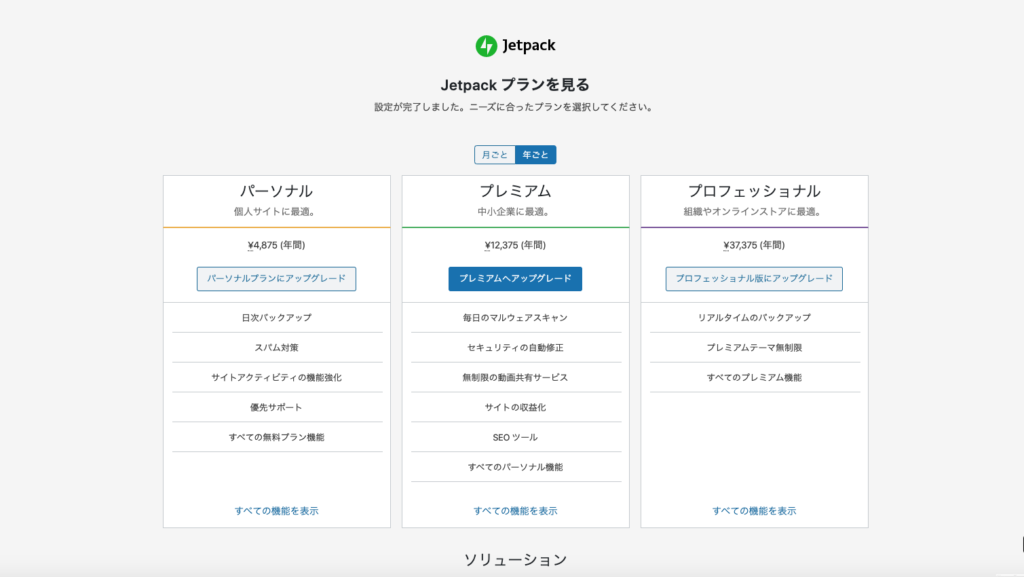Viewport: 1024px width, 577px height.
Task: Click the 日次バックアップ feature row
Action: pos(277,318)
